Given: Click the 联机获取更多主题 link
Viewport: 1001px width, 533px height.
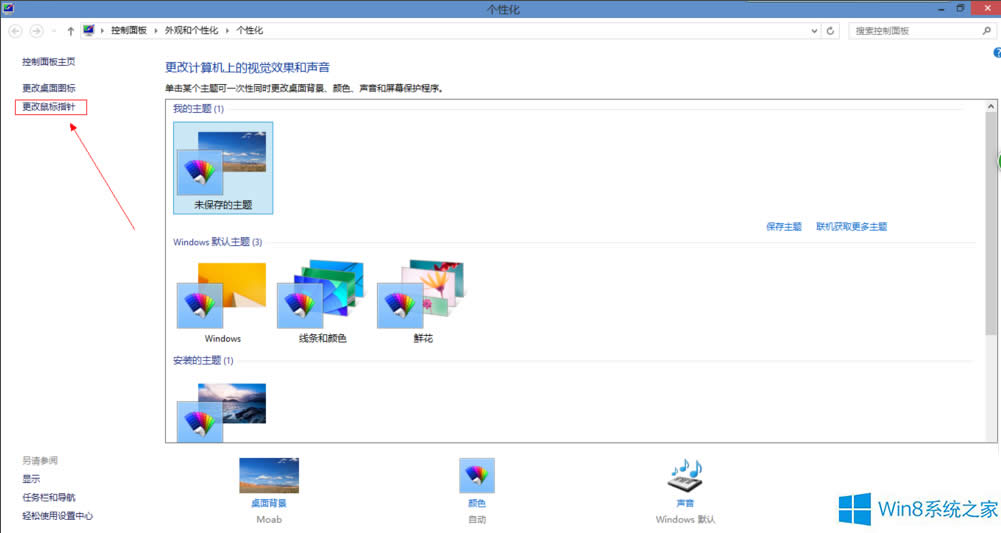Looking at the screenshot, I should (851, 227).
